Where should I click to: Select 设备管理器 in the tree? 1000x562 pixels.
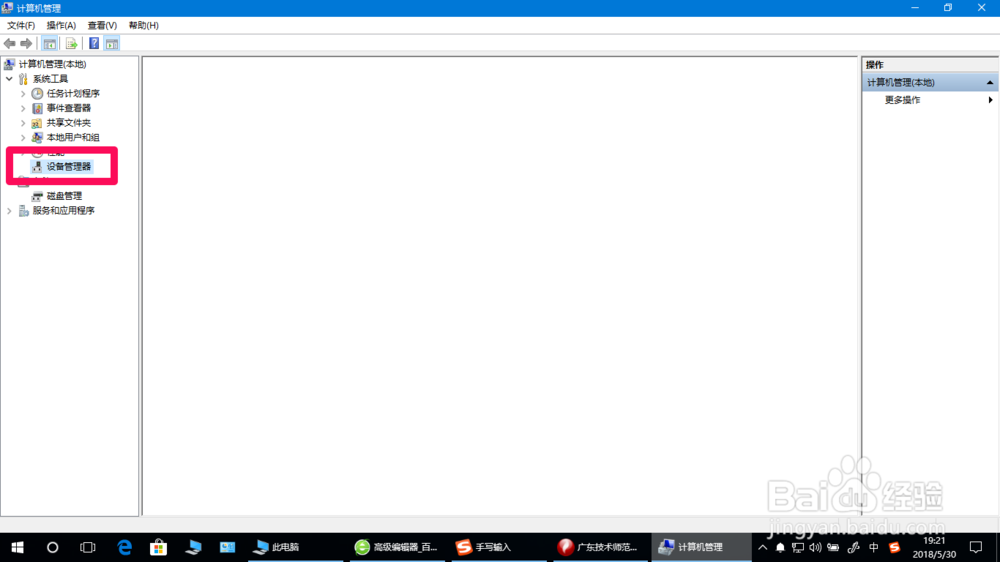point(68,166)
